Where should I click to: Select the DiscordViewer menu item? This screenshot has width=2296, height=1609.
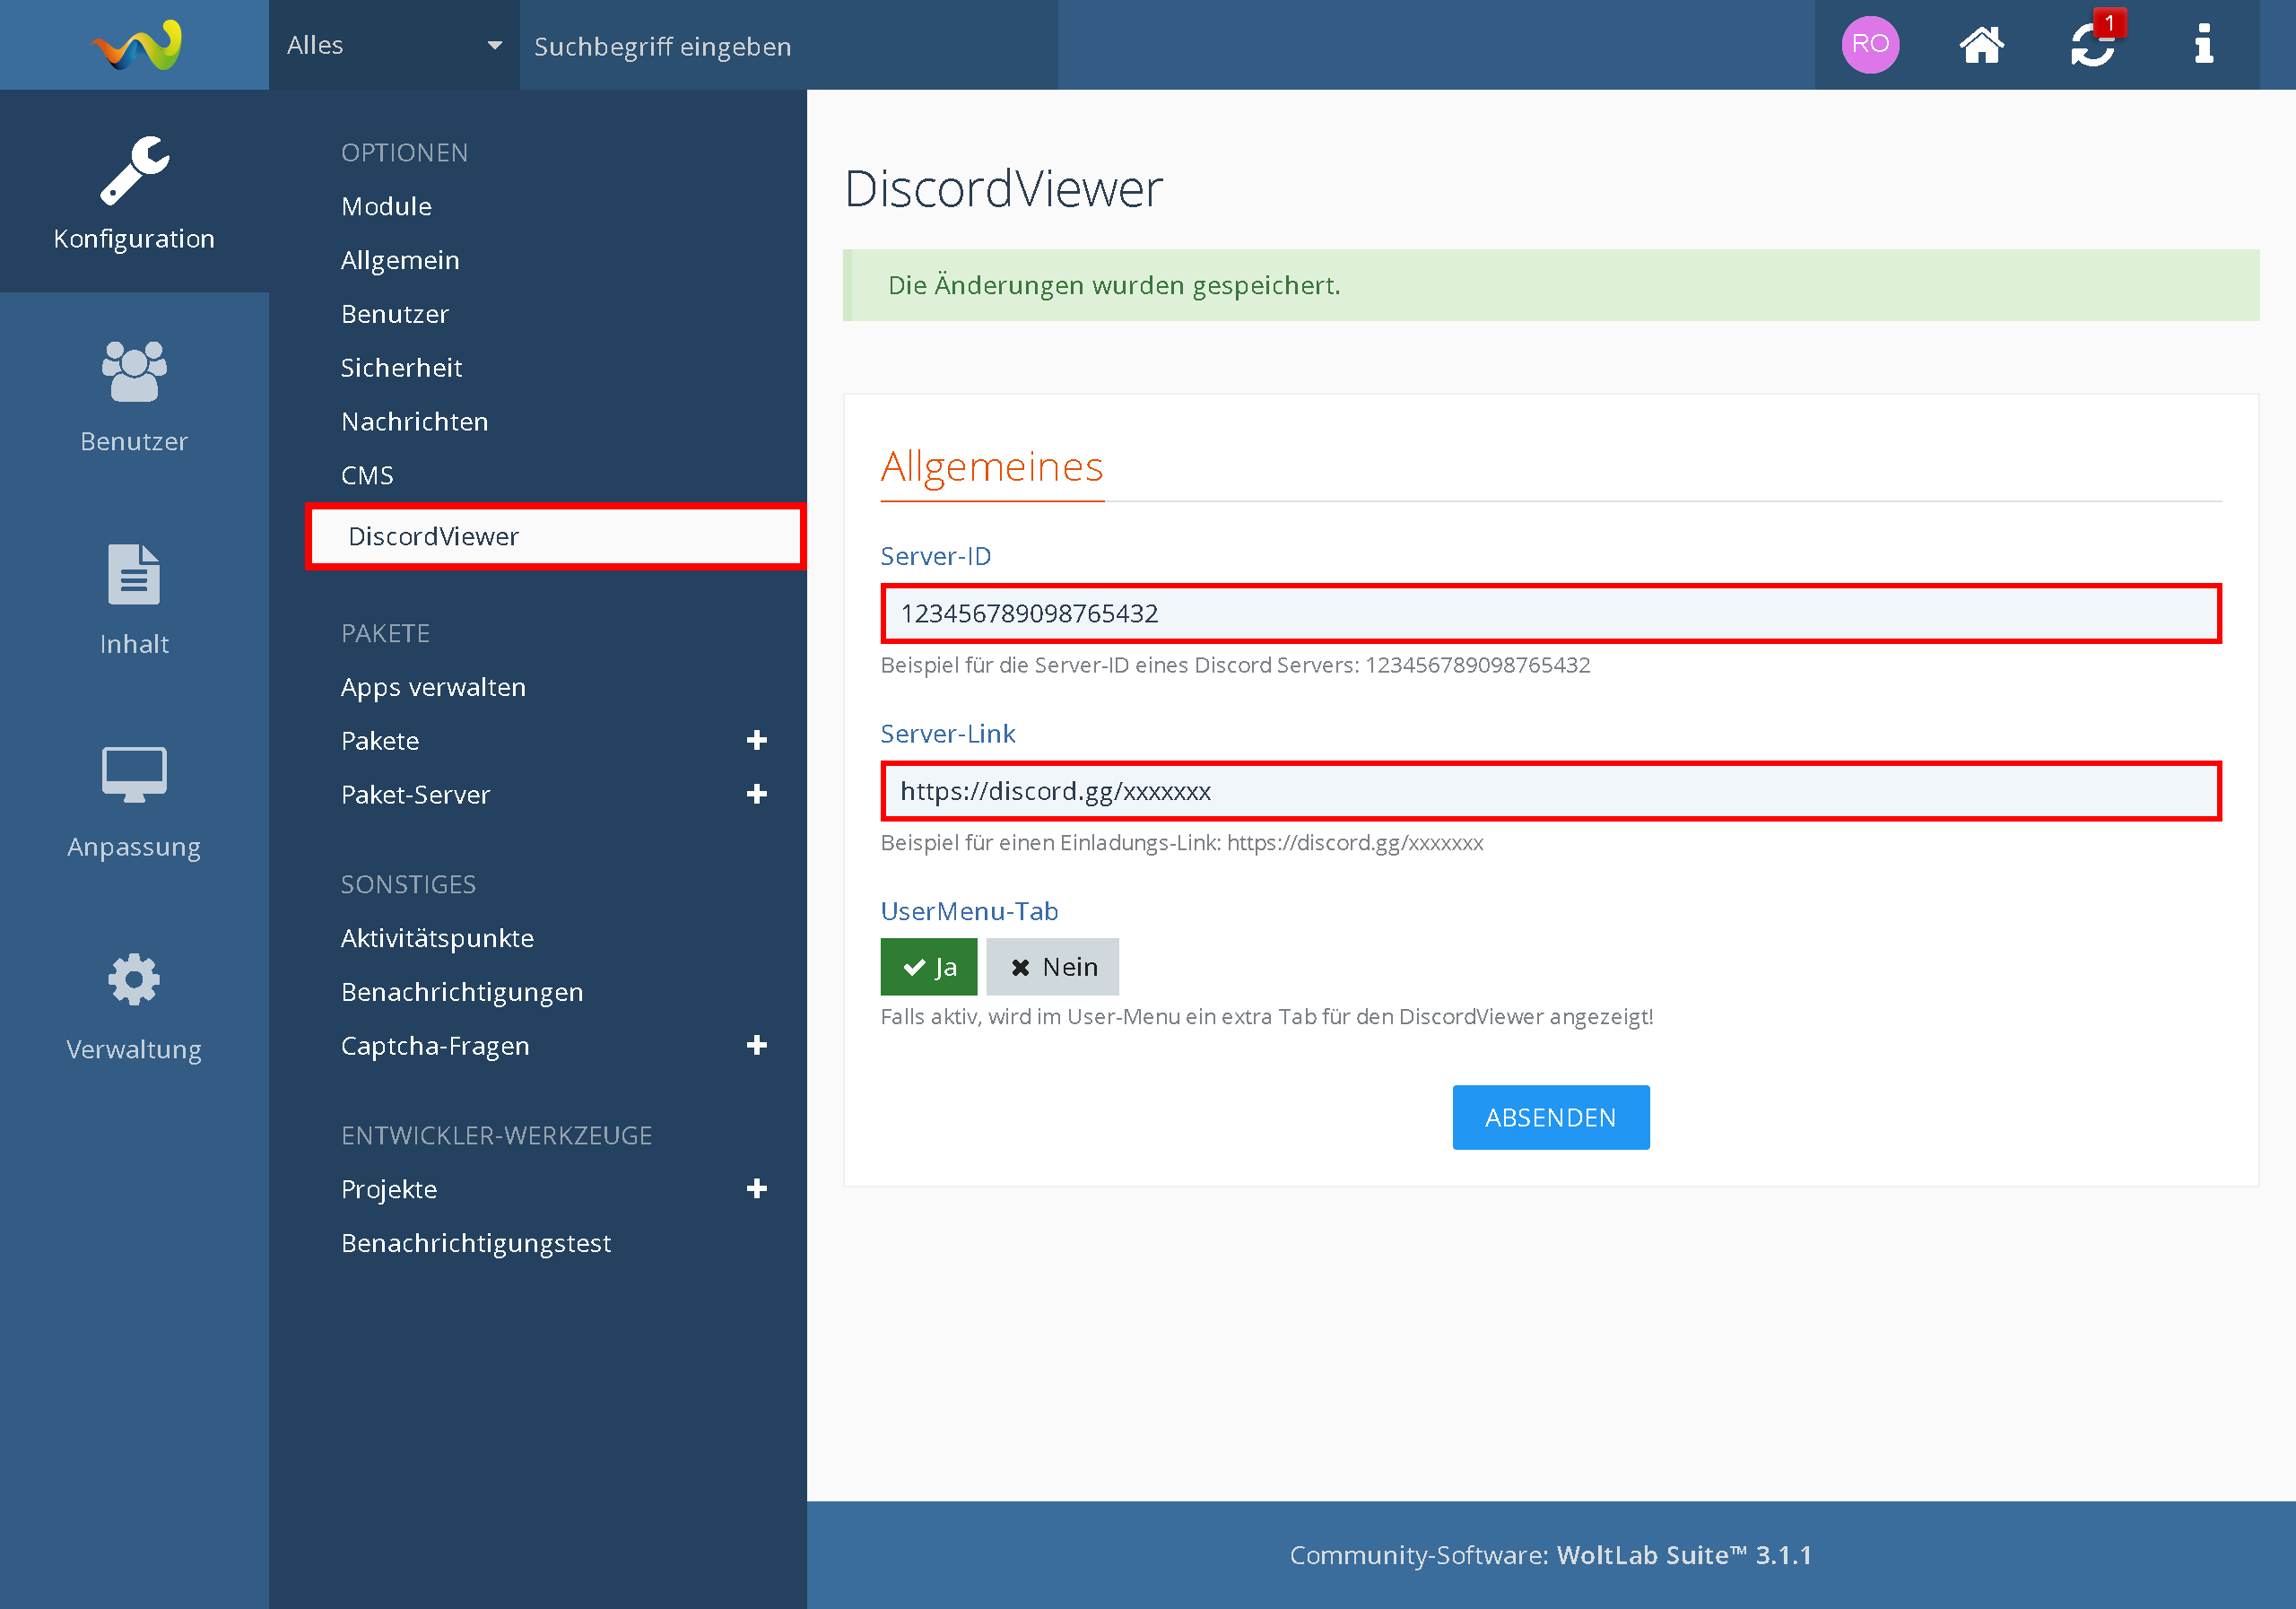(555, 536)
